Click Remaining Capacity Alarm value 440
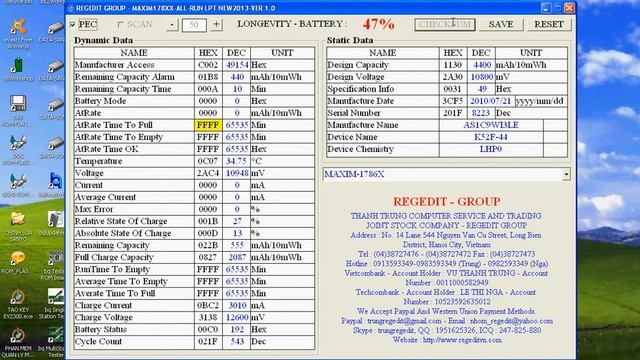 [236, 77]
